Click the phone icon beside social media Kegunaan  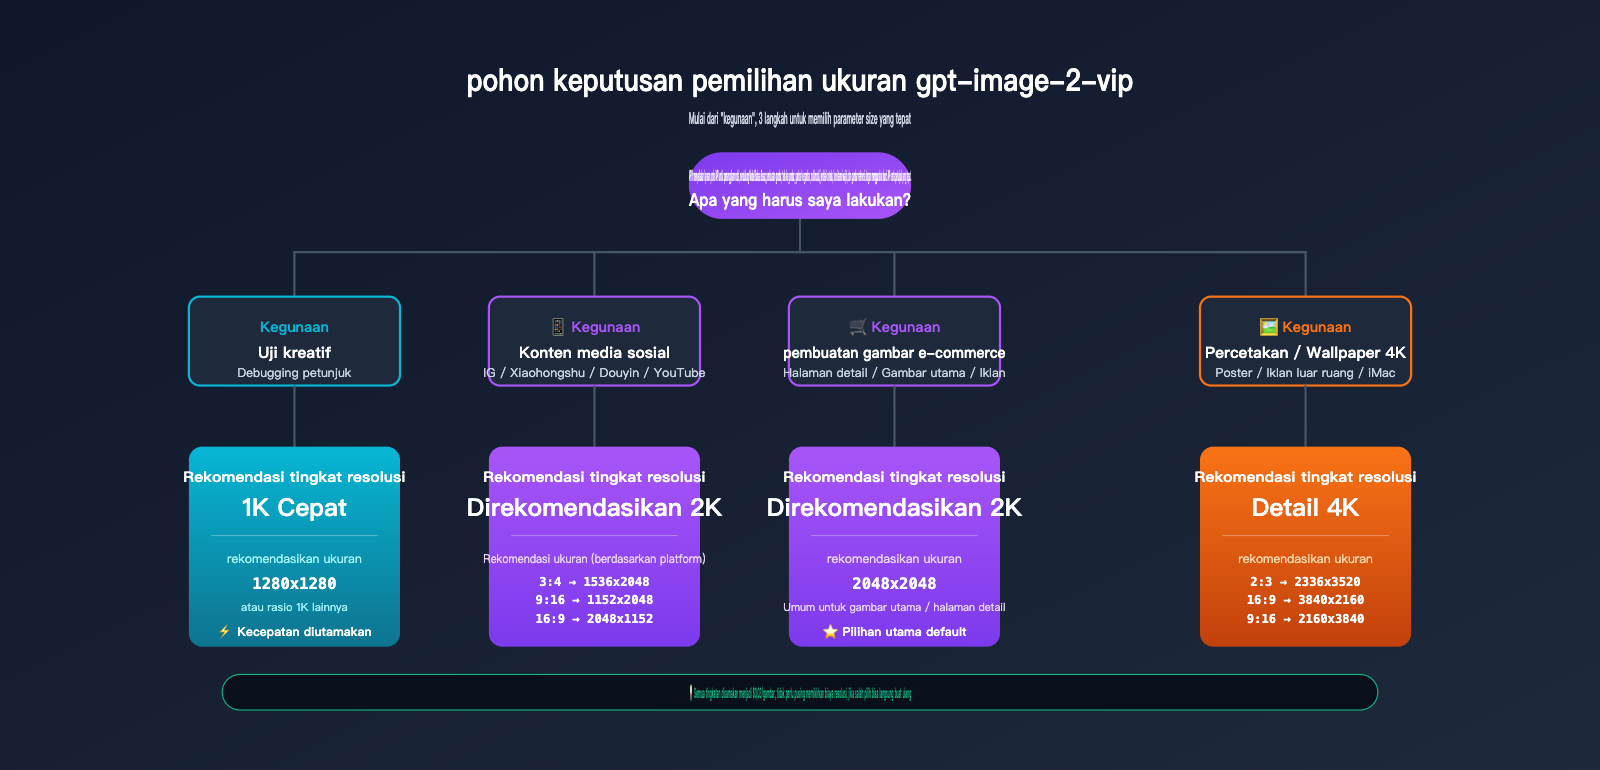(558, 327)
